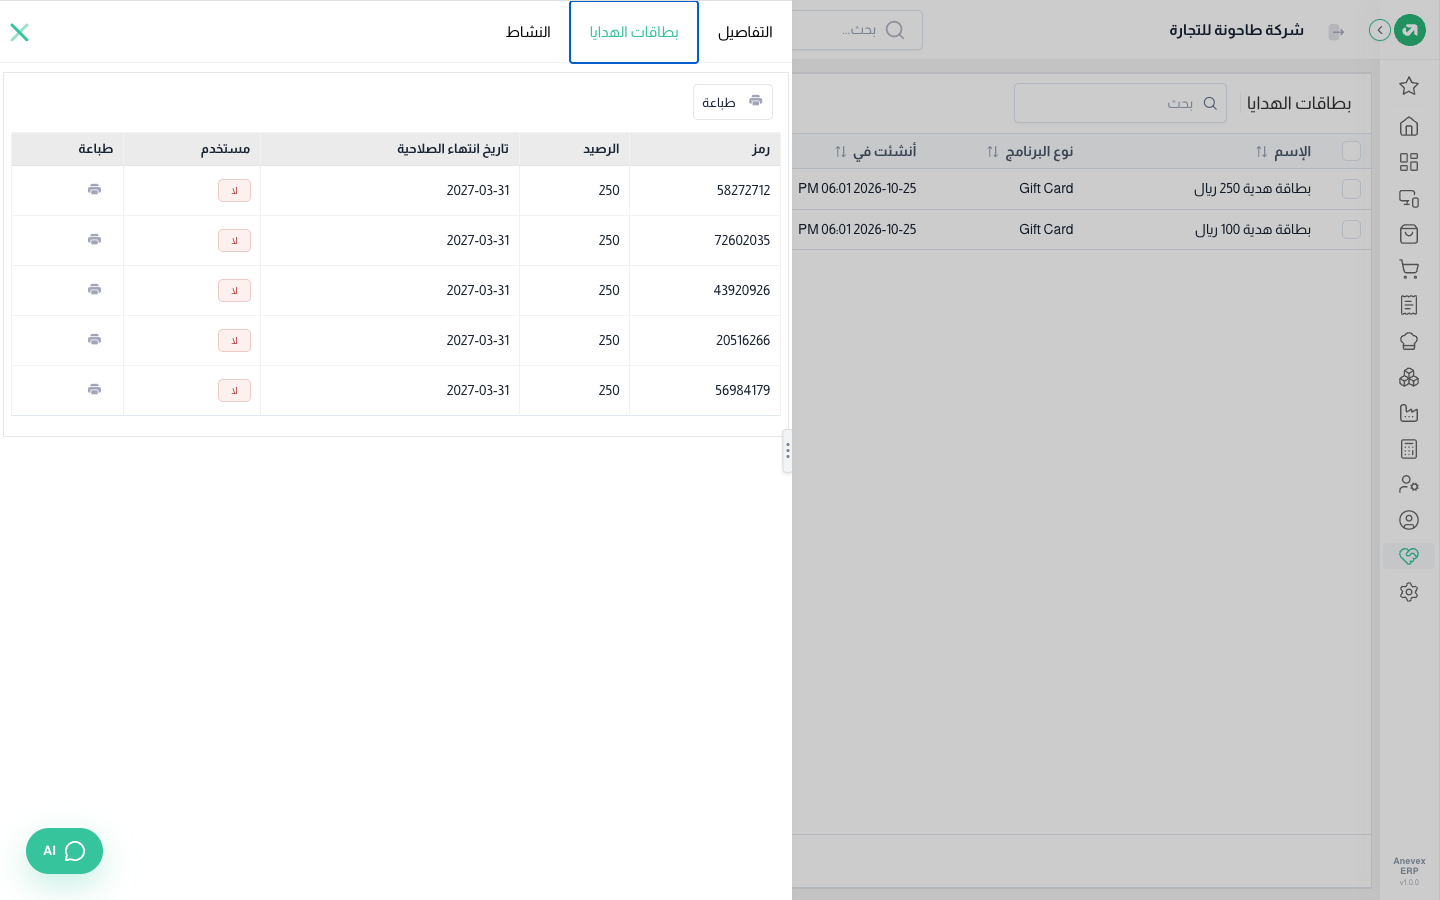Screen dimensions: 1440x900
Task: Open the calculator icon in sidebar
Action: [x=1409, y=449]
